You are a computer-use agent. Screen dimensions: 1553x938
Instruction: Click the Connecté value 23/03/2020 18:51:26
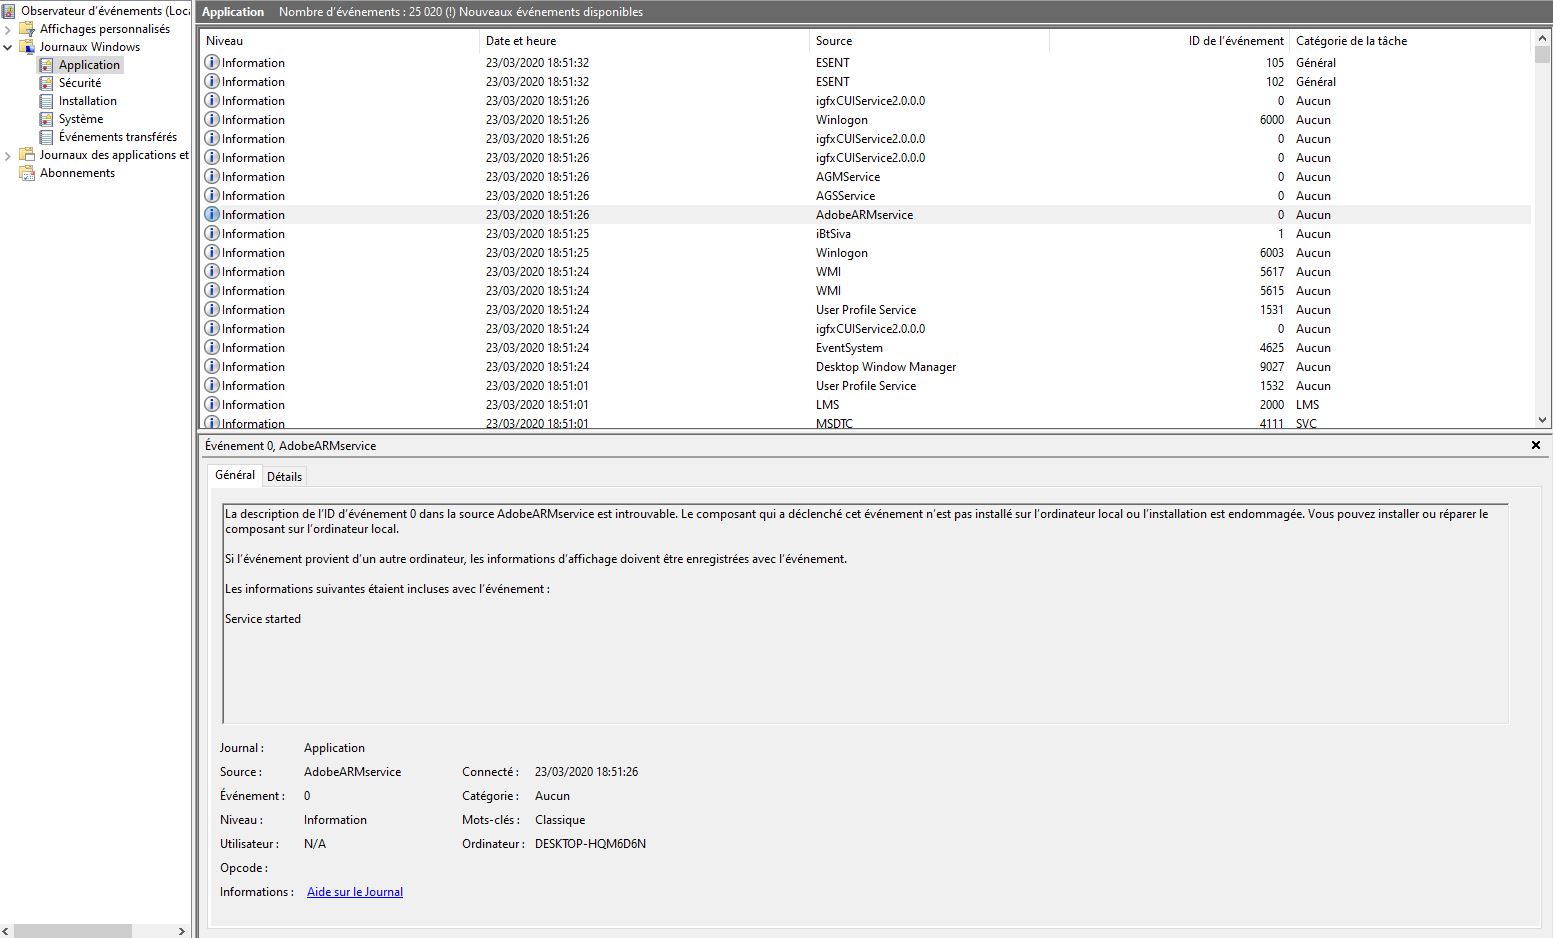click(586, 772)
